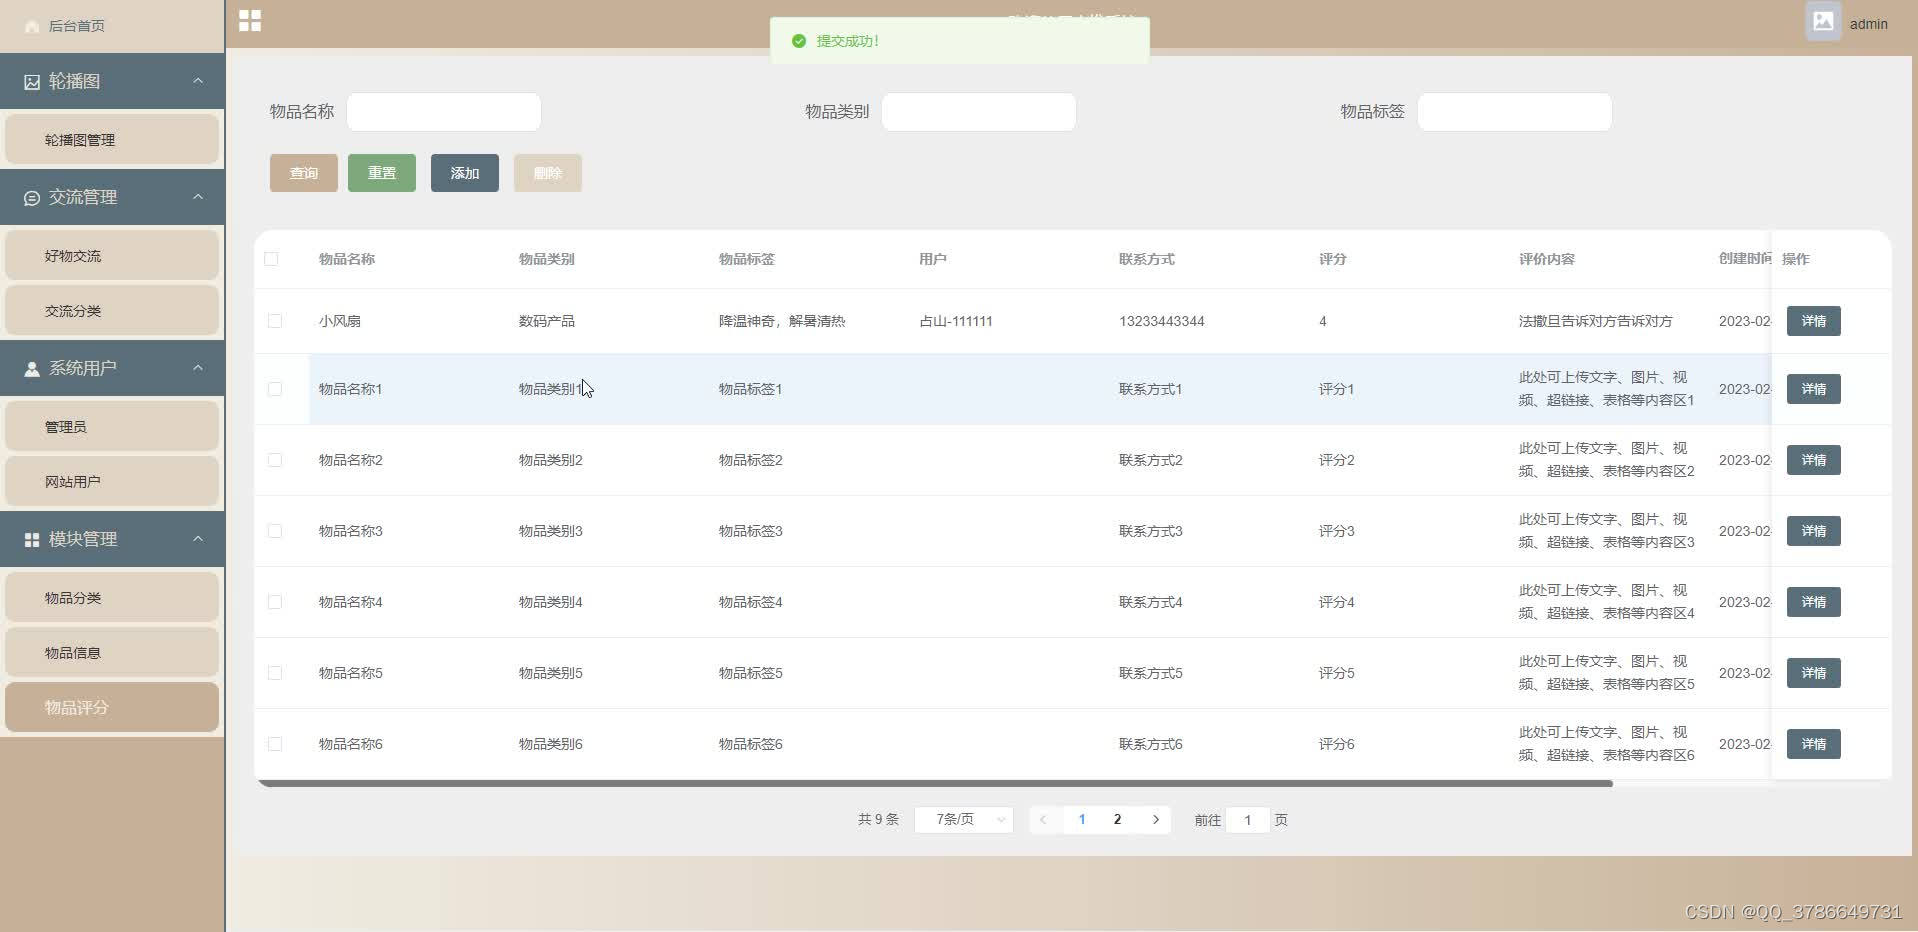The image size is (1918, 932).
Task: Open 详情 for row 物品名称5
Action: 1814,673
